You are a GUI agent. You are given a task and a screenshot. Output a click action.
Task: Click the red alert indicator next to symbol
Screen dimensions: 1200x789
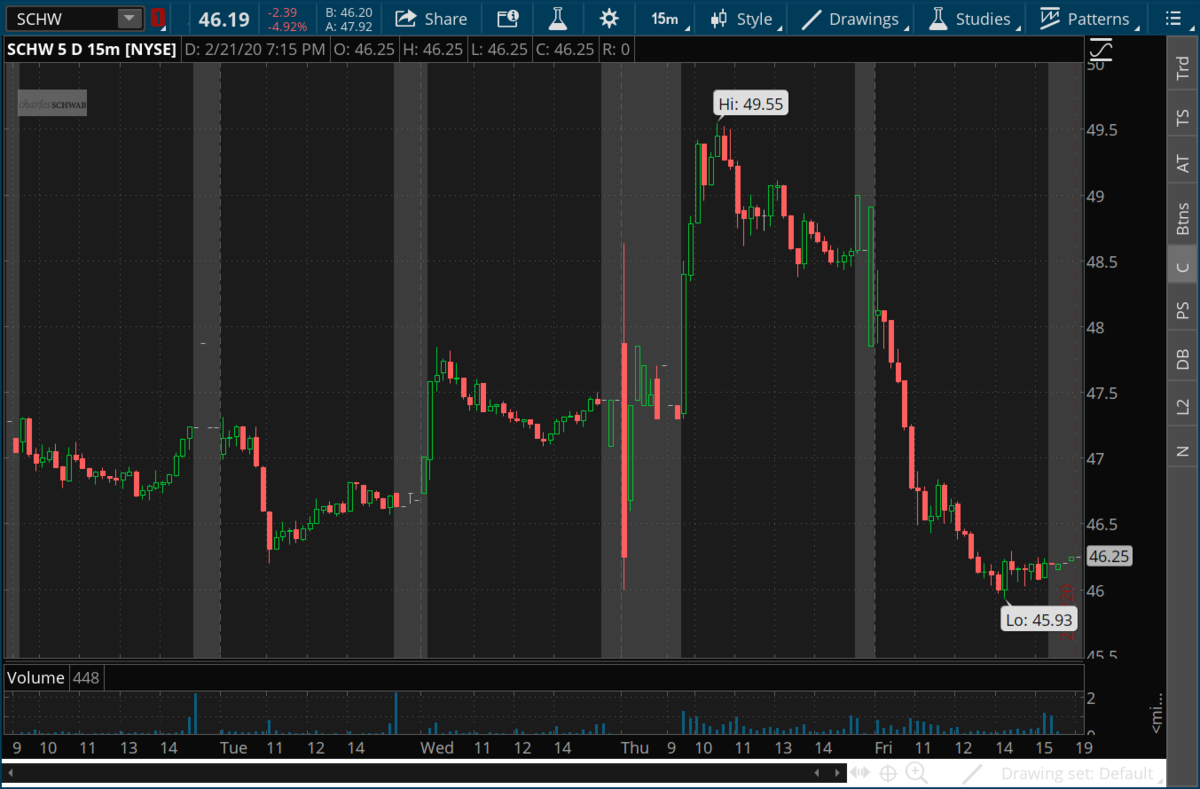pyautogui.click(x=159, y=18)
